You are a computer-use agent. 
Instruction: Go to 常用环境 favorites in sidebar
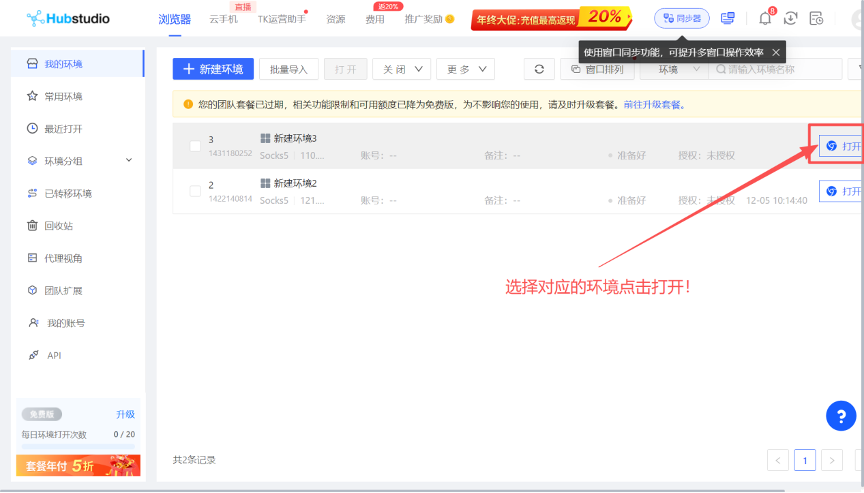tap(63, 96)
